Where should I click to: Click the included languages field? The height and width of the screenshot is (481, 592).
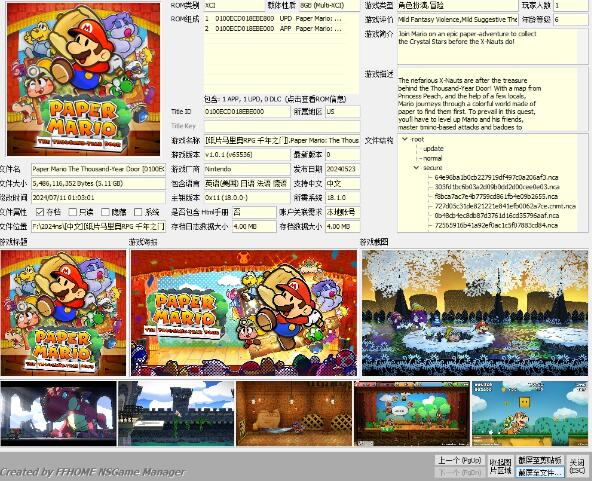click(x=247, y=183)
